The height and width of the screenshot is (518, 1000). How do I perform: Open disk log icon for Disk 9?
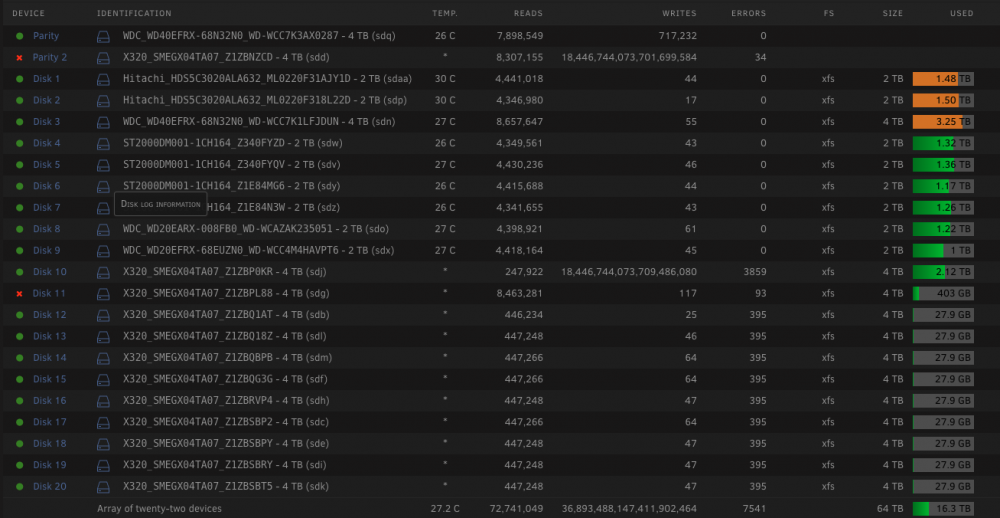click(x=103, y=251)
